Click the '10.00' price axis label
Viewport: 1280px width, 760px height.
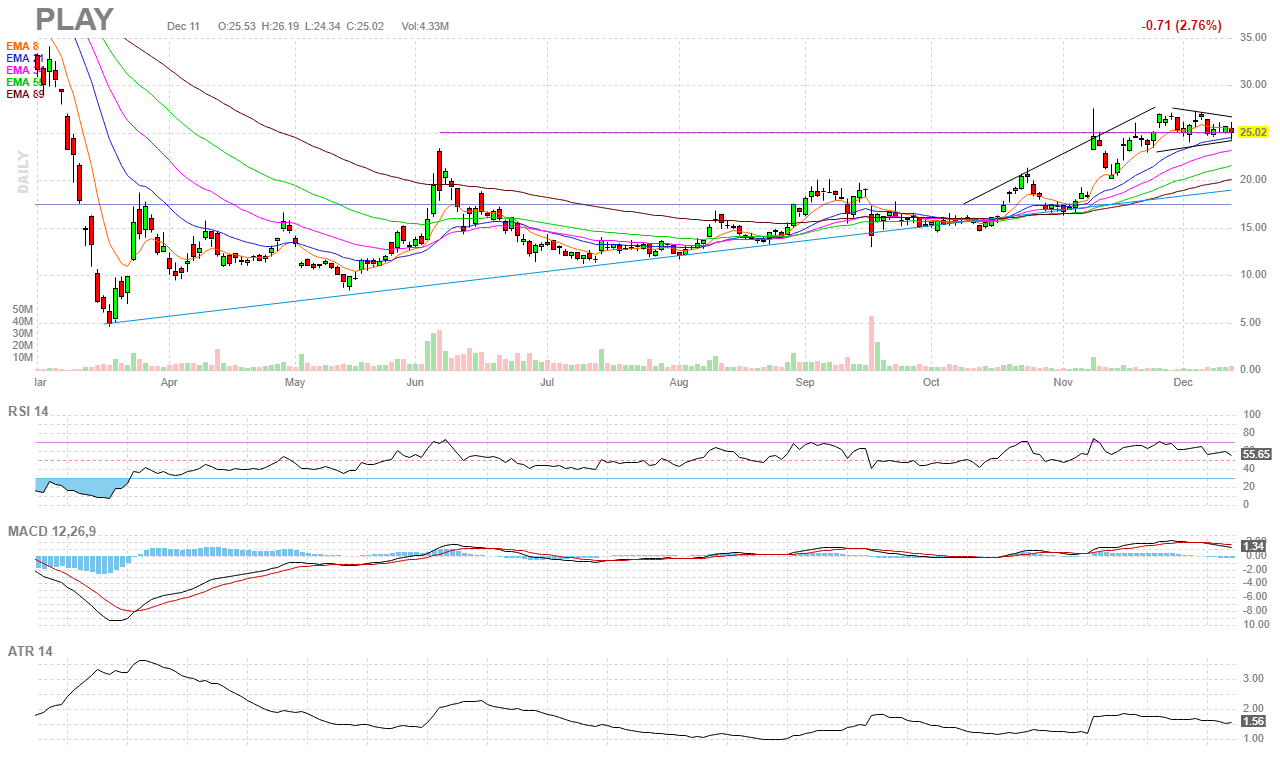pos(1254,275)
